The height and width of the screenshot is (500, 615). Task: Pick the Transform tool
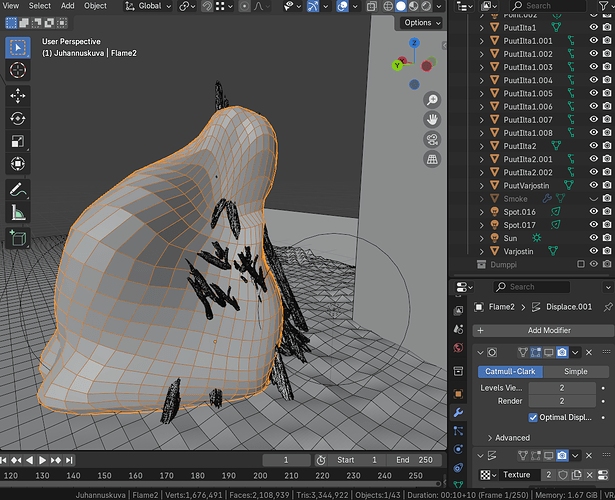pos(18,164)
